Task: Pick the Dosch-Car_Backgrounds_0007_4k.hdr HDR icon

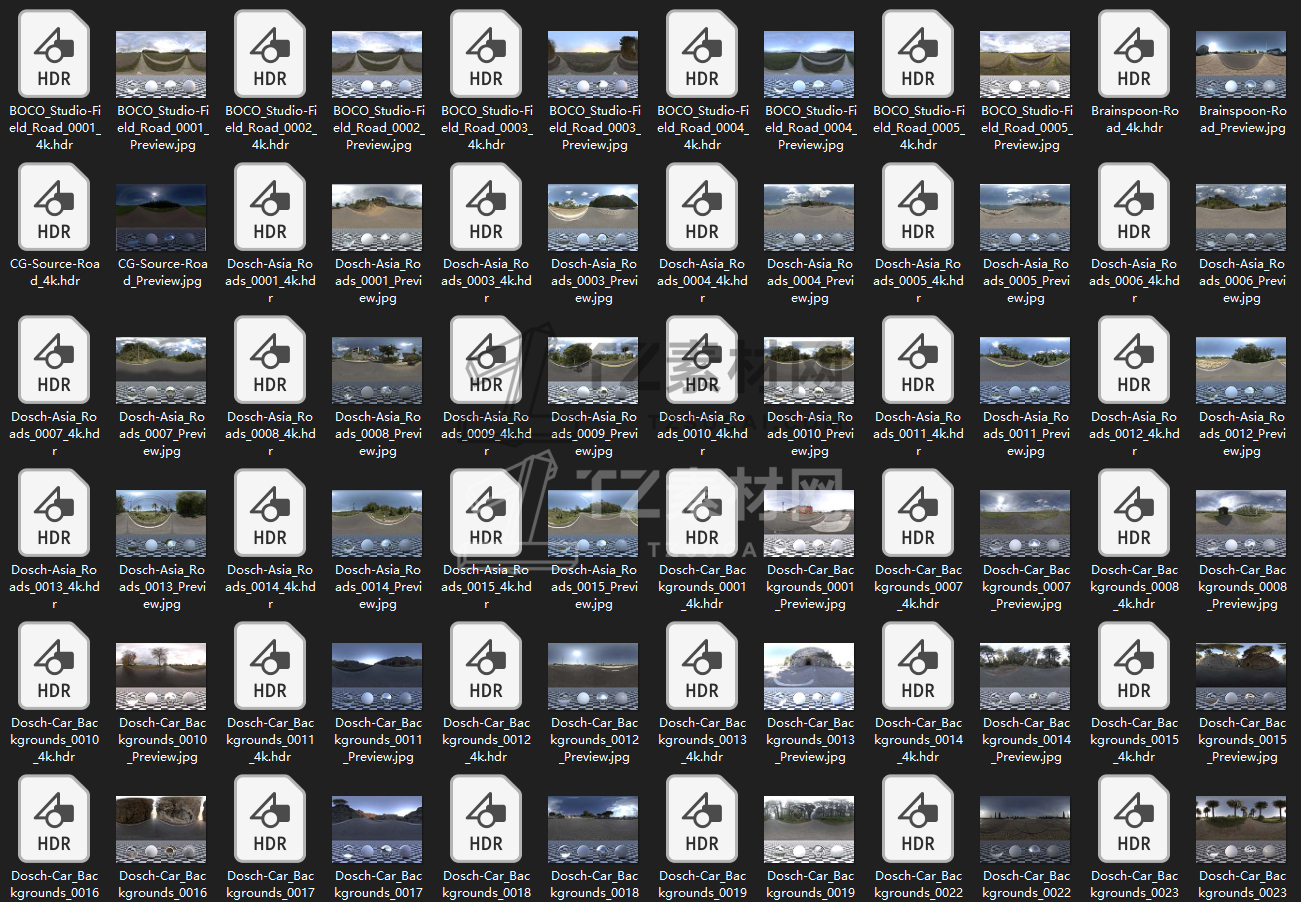Action: coord(918,514)
